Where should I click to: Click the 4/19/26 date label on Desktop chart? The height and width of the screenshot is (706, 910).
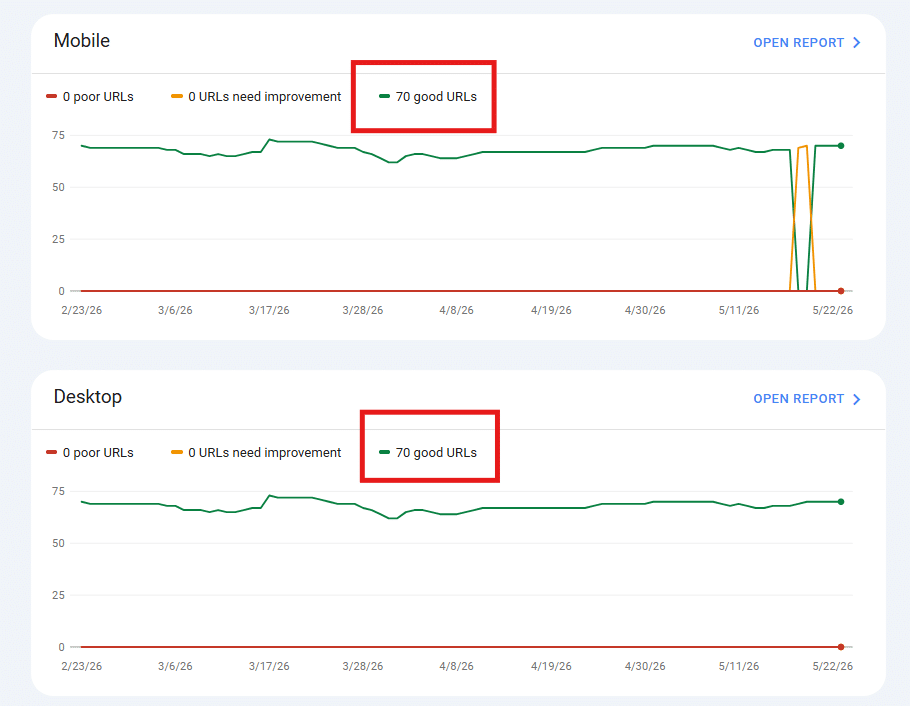551,666
